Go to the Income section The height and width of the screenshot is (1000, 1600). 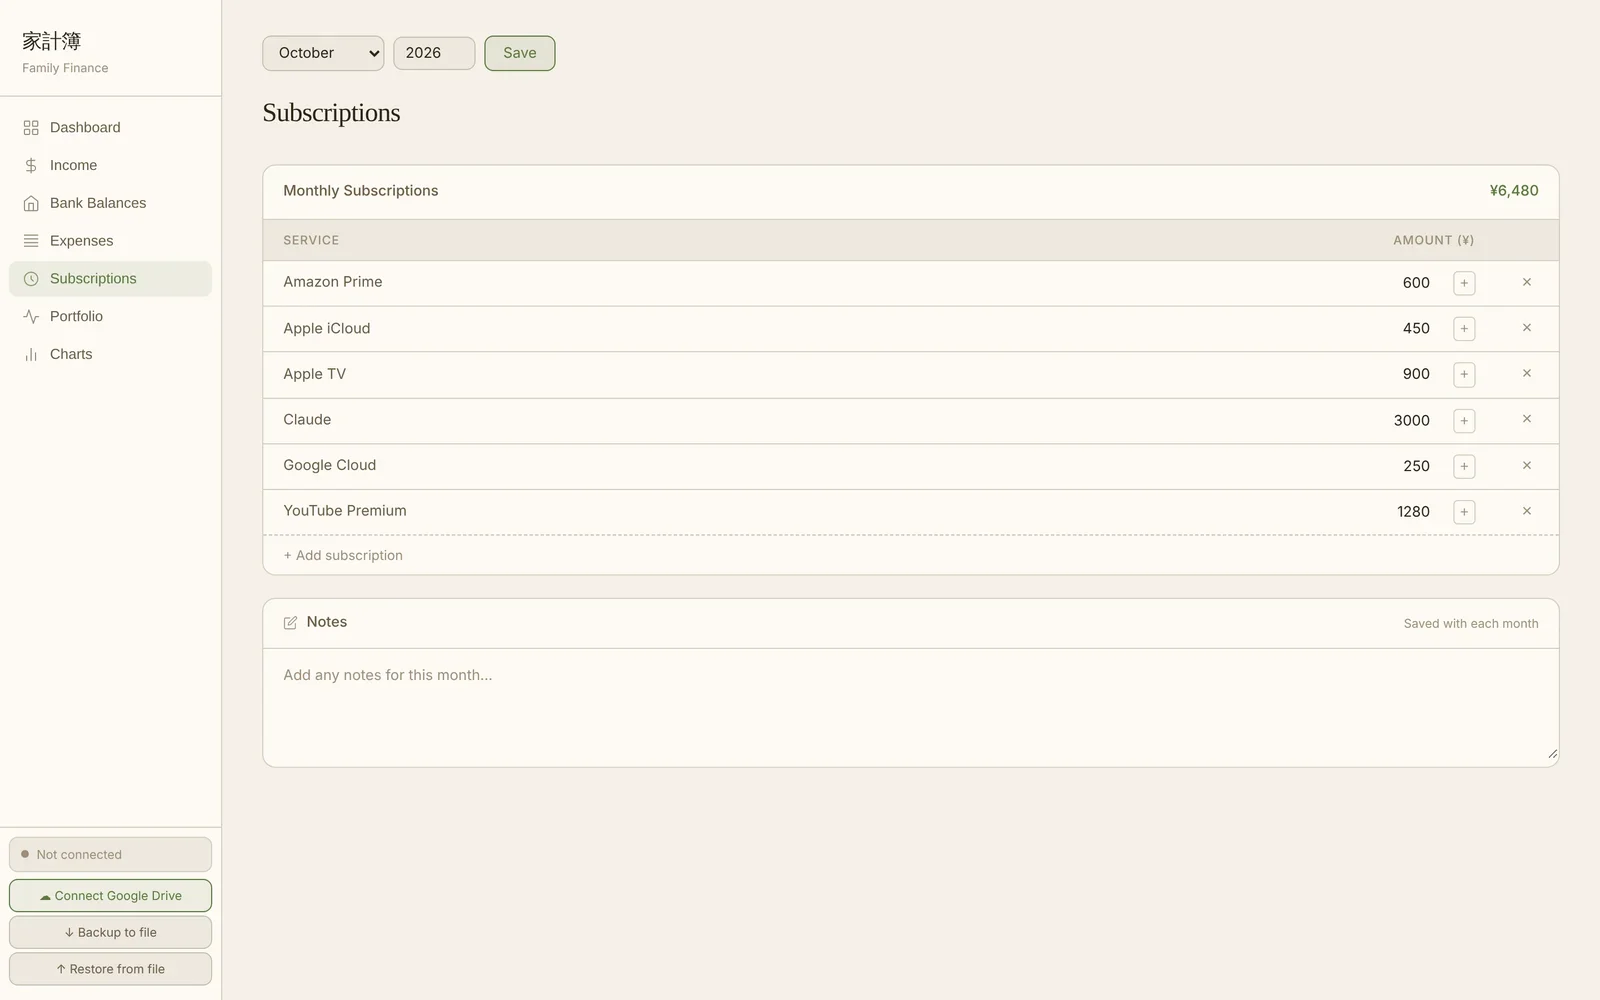pyautogui.click(x=110, y=166)
